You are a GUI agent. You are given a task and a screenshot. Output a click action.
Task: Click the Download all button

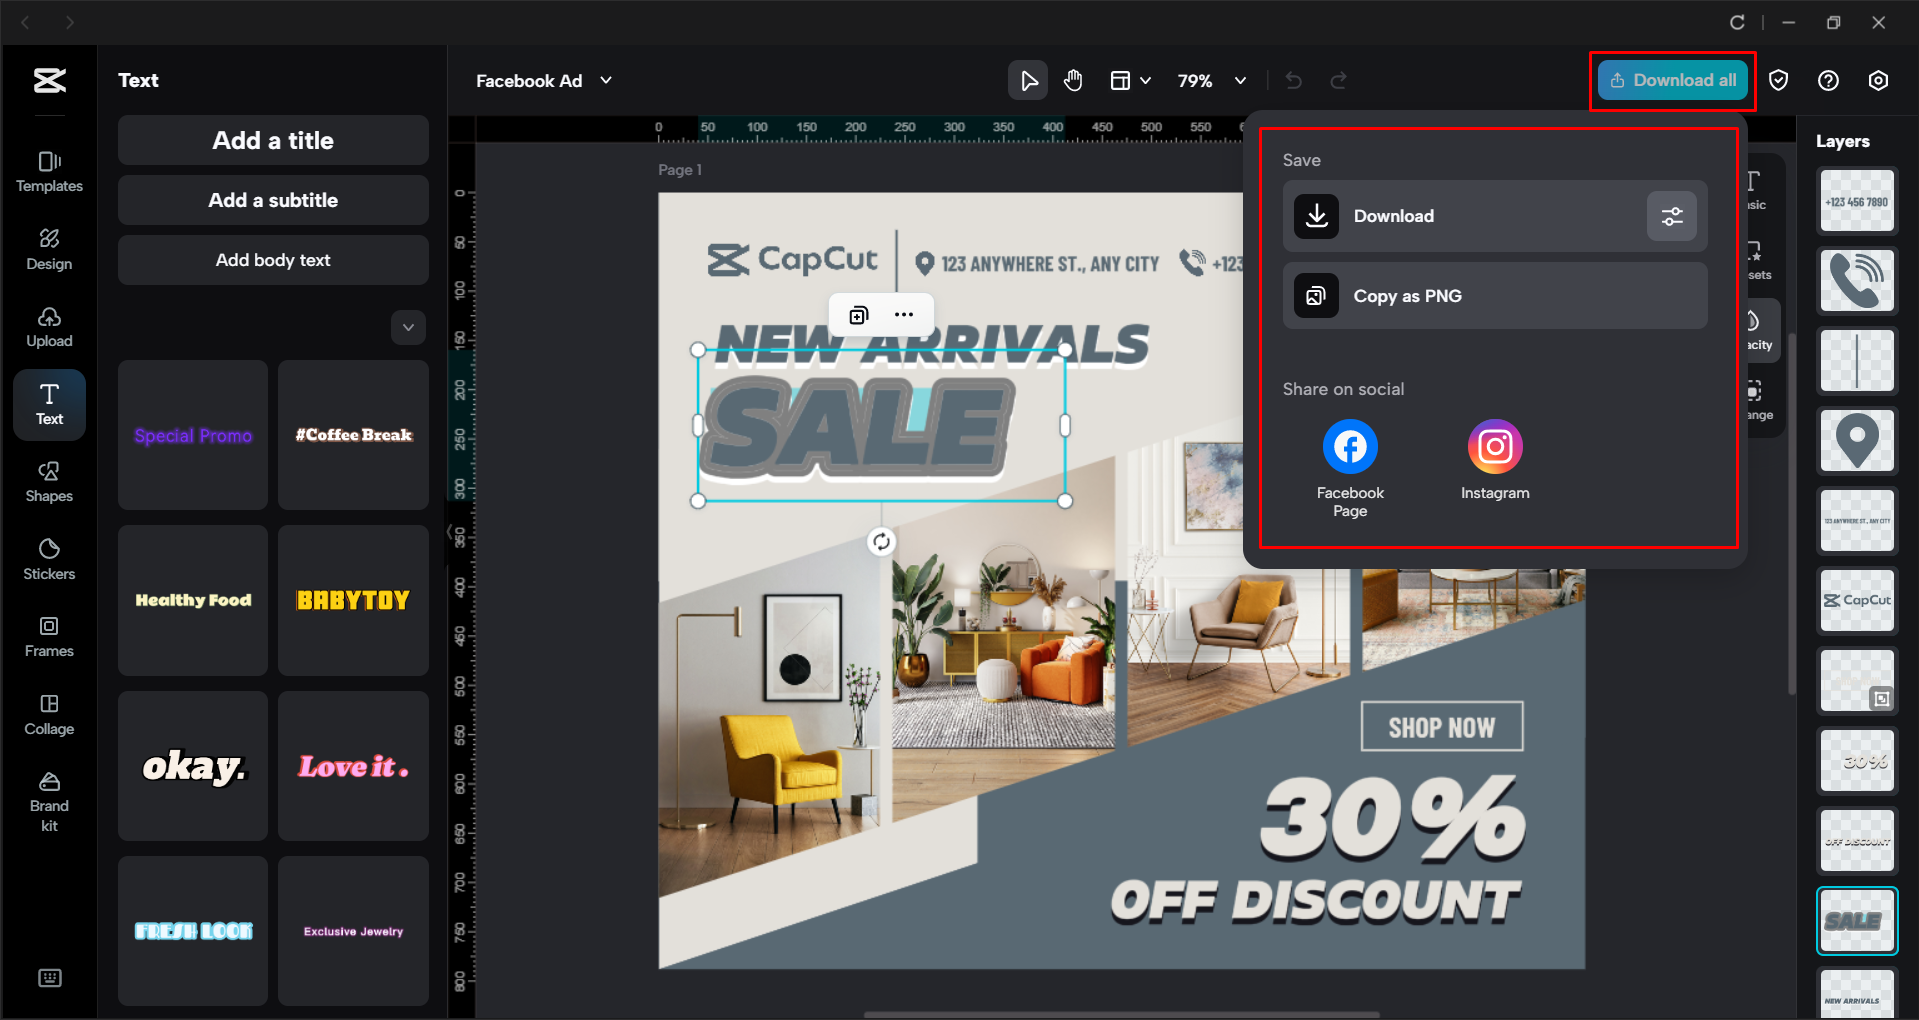pos(1671,80)
